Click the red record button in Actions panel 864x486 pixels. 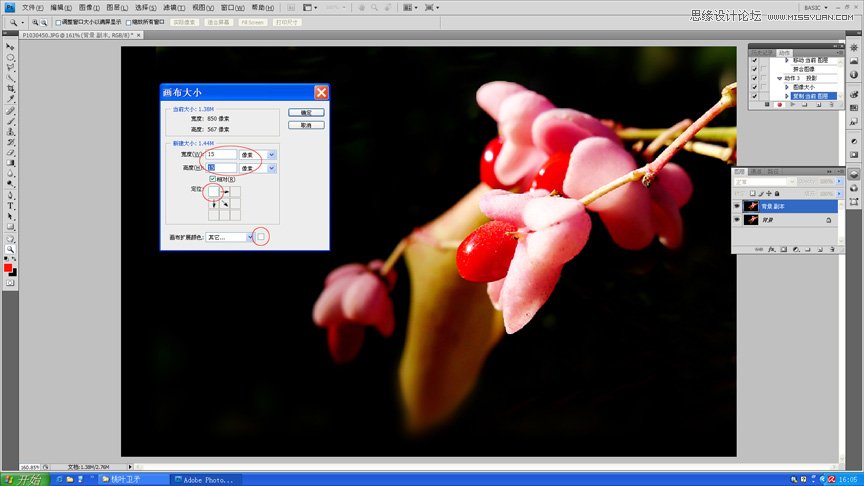click(780, 104)
